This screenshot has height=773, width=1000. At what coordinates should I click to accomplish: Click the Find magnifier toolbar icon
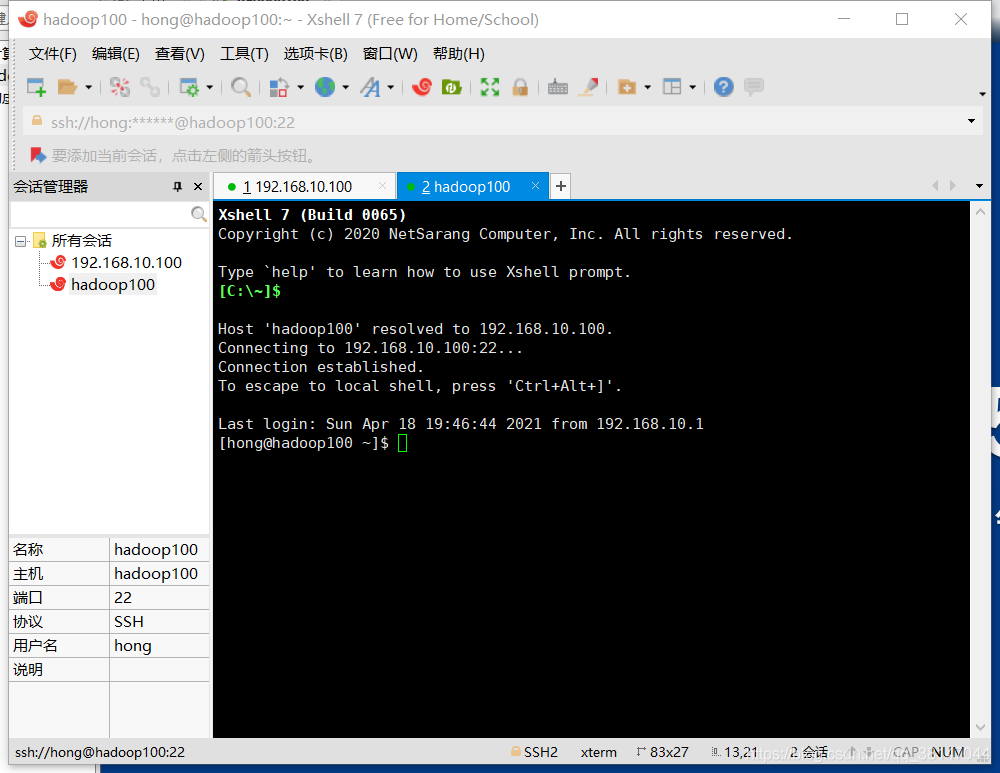click(241, 88)
